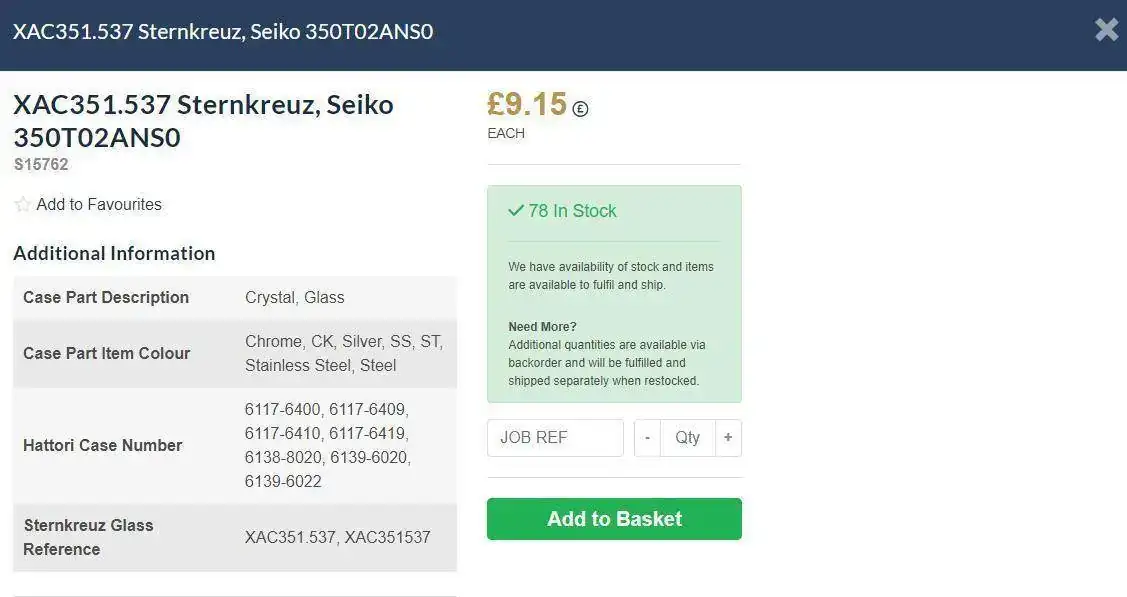Click the Sternkreuz Glass Reference row label
Screen dimensions: 1127x597
click(88, 537)
